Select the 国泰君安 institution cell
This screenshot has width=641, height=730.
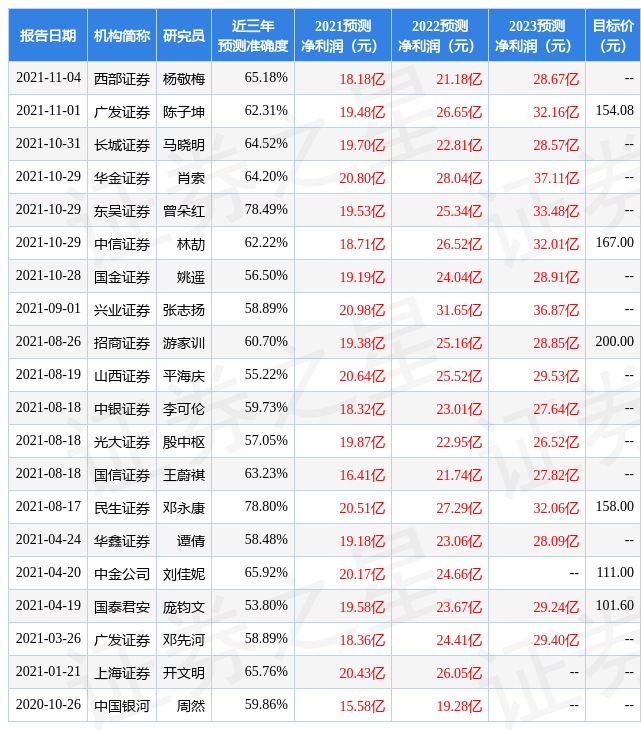pyautogui.click(x=122, y=607)
